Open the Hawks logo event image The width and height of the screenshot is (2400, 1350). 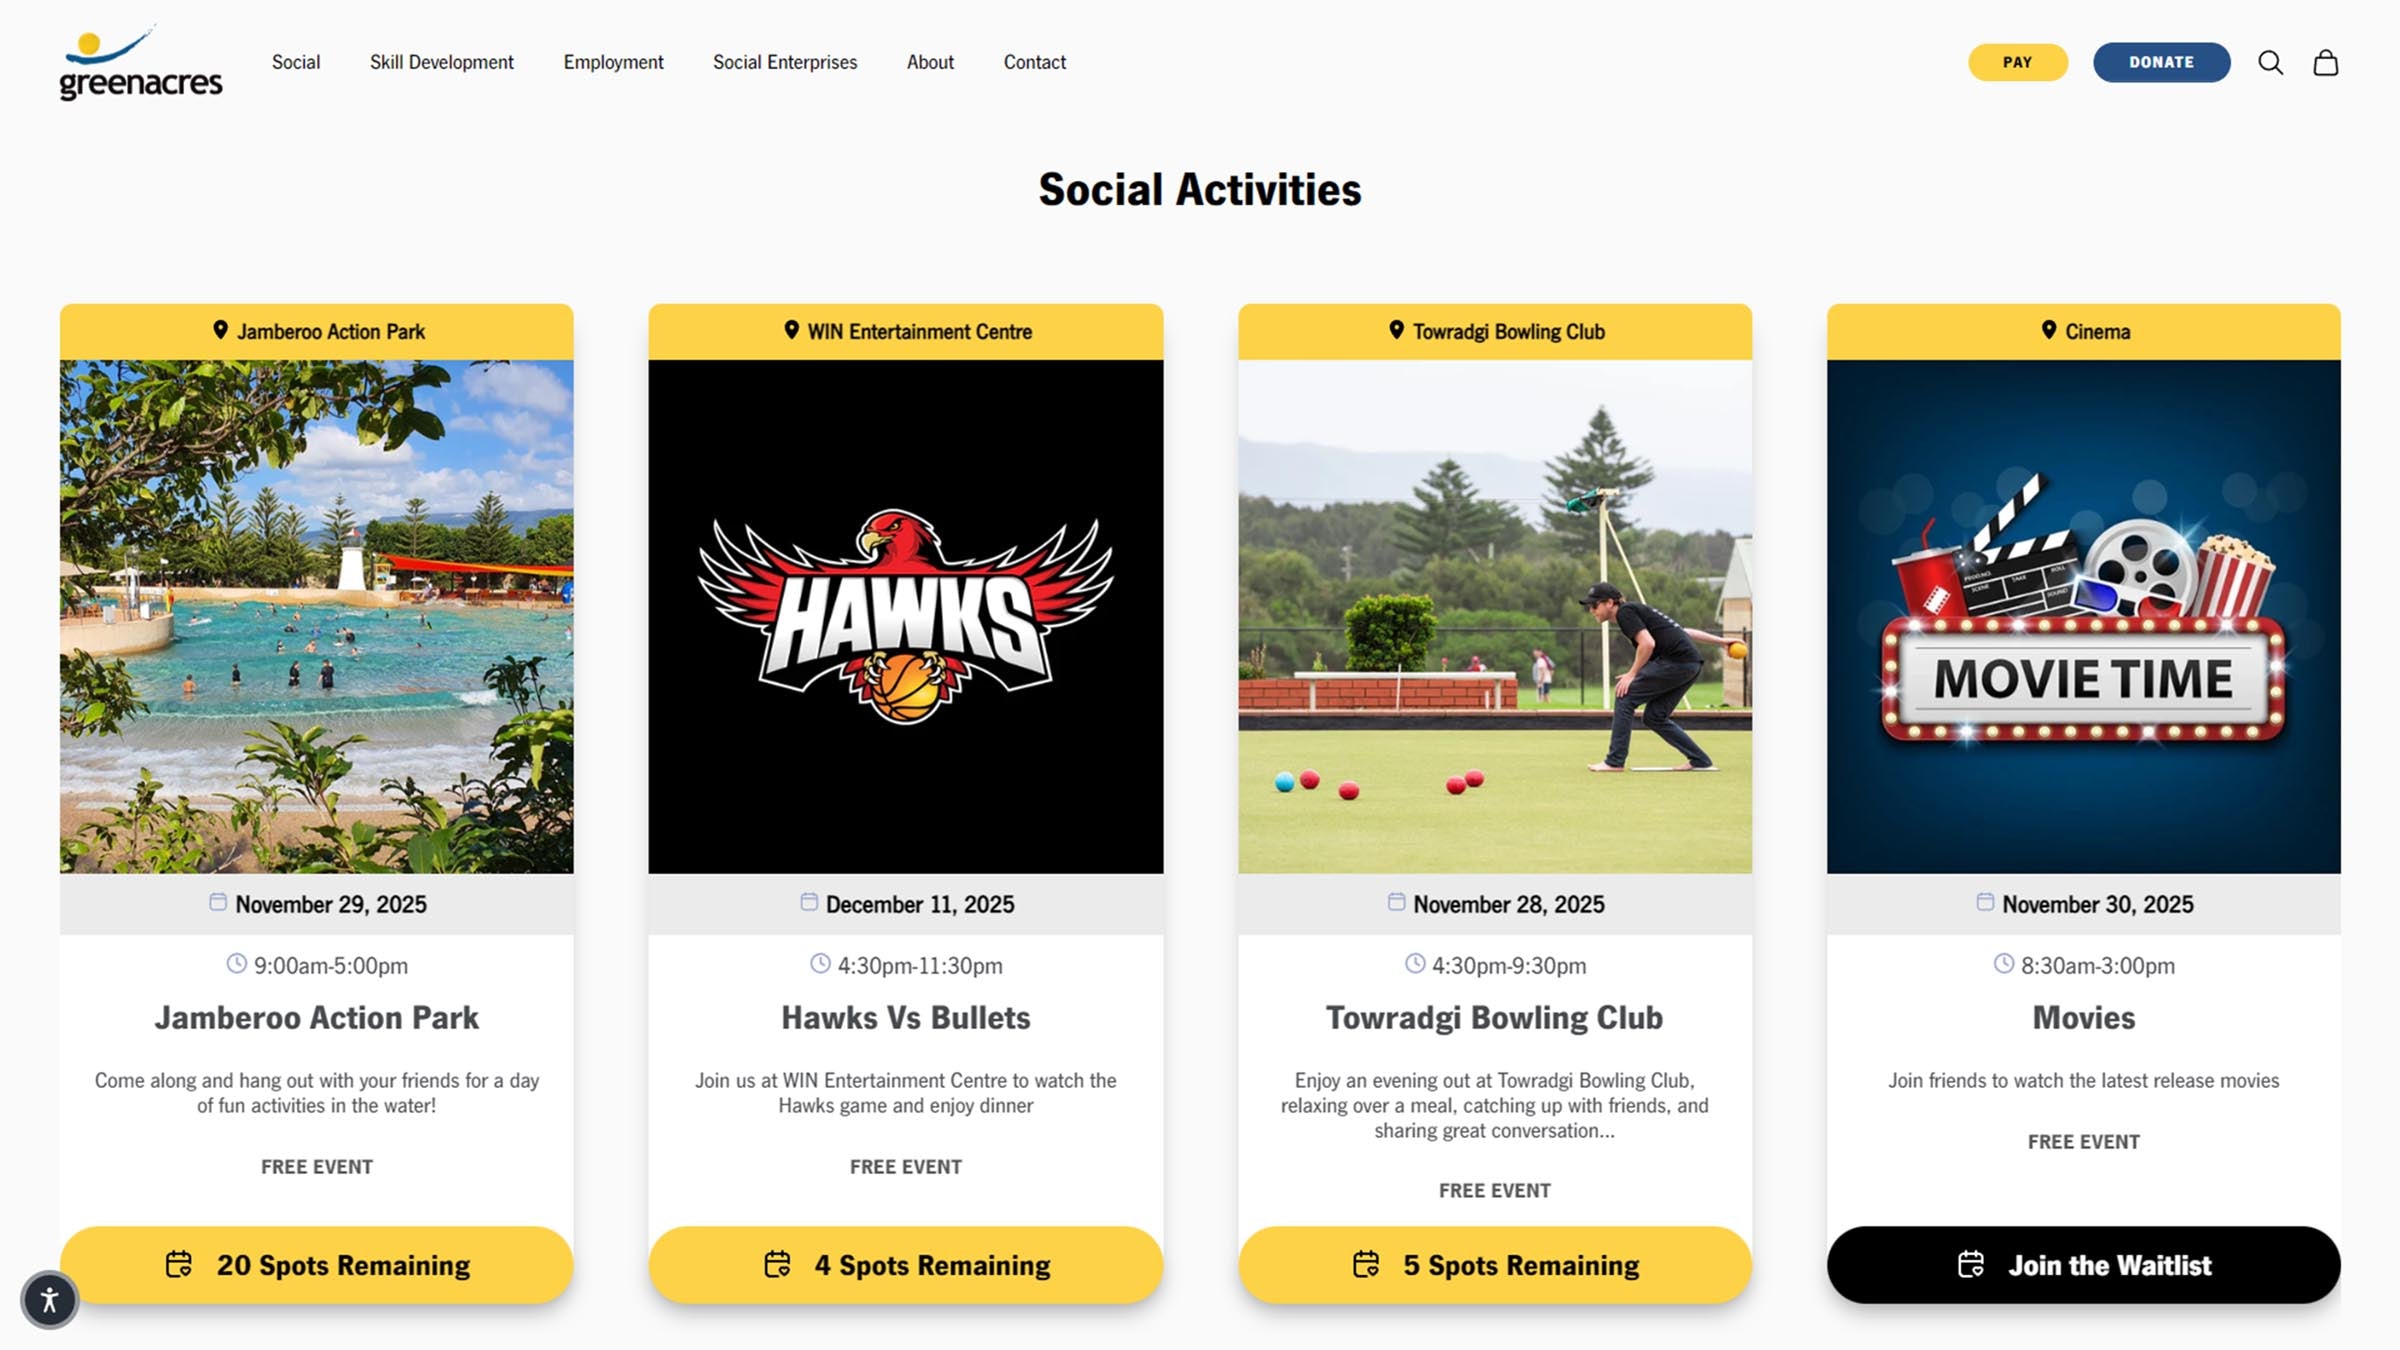point(906,616)
